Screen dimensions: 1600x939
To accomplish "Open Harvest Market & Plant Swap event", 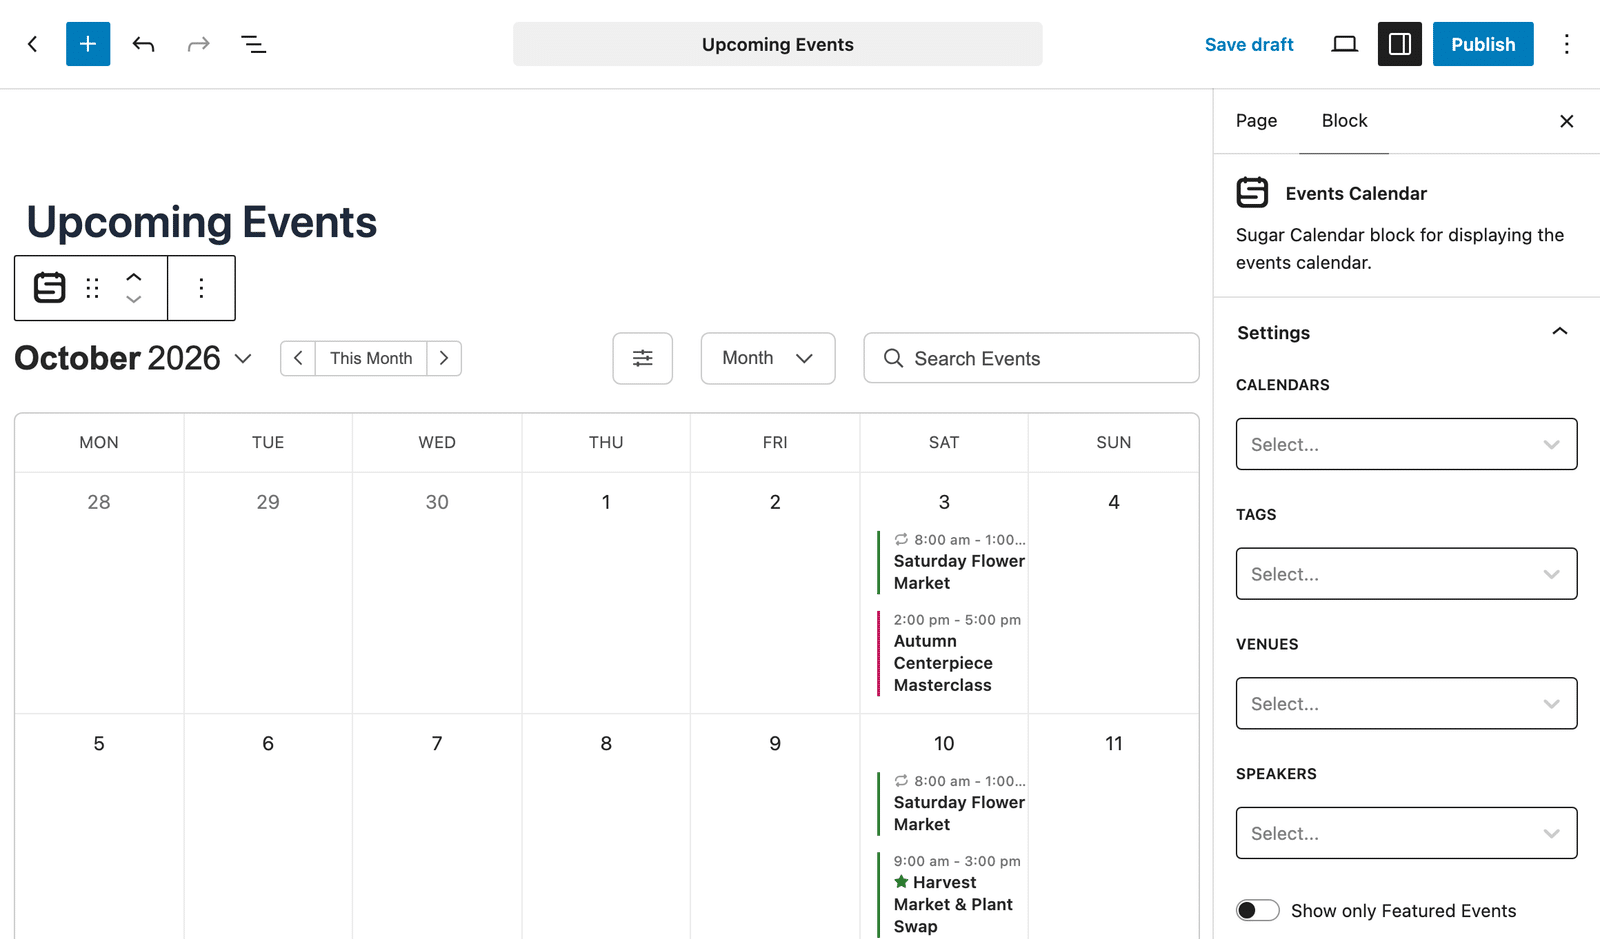I will tap(953, 904).
